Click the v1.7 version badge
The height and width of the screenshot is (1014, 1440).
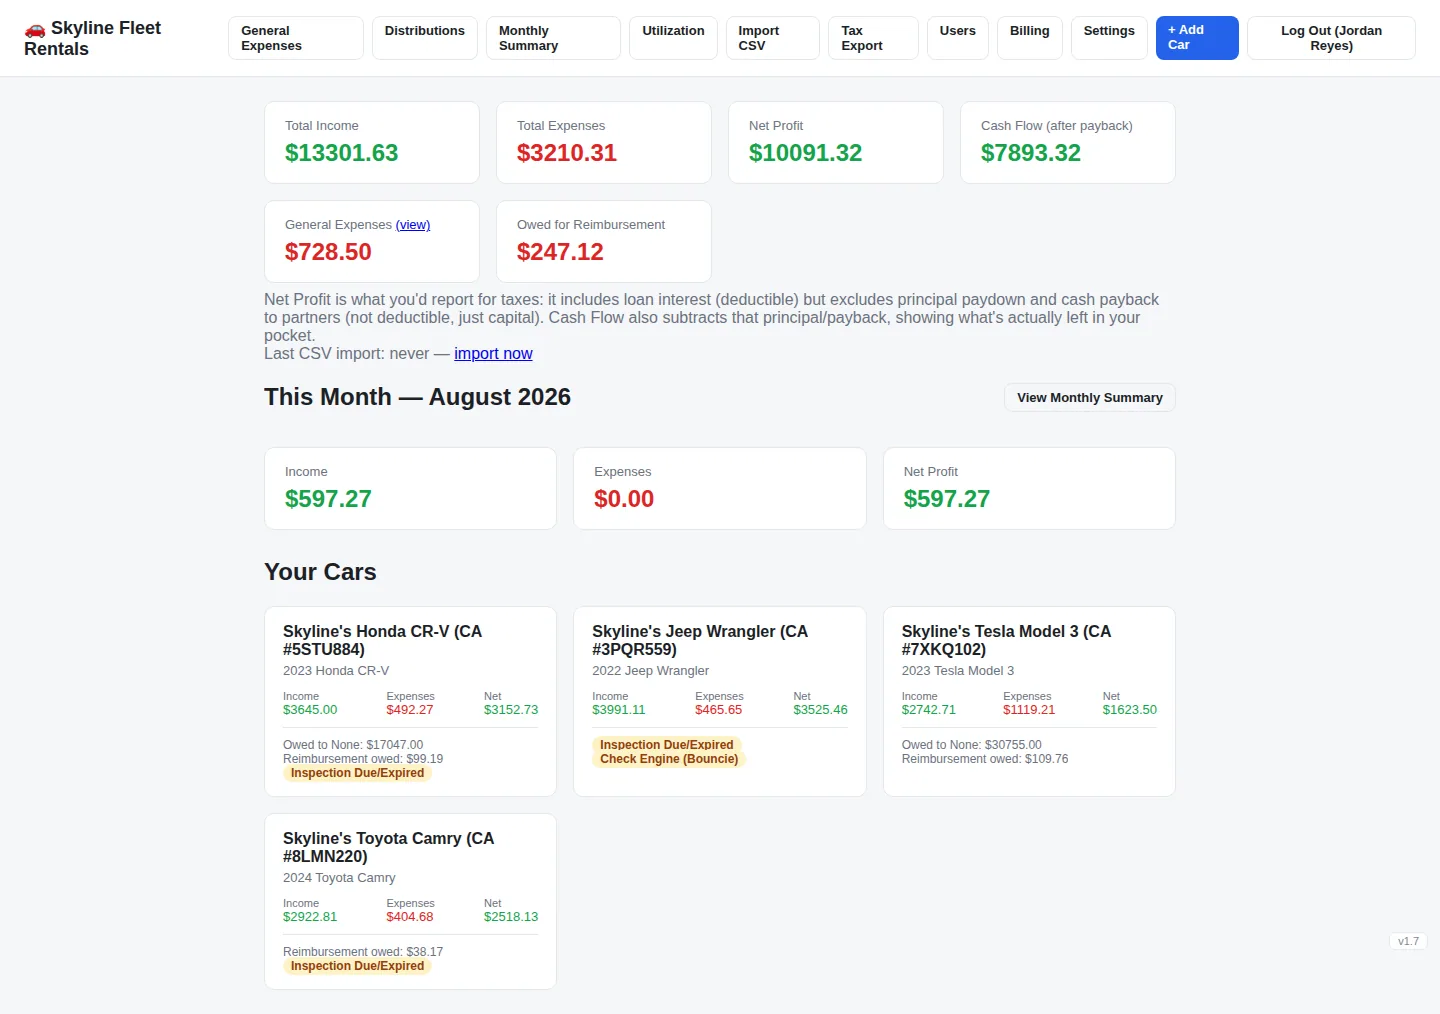pyautogui.click(x=1408, y=941)
